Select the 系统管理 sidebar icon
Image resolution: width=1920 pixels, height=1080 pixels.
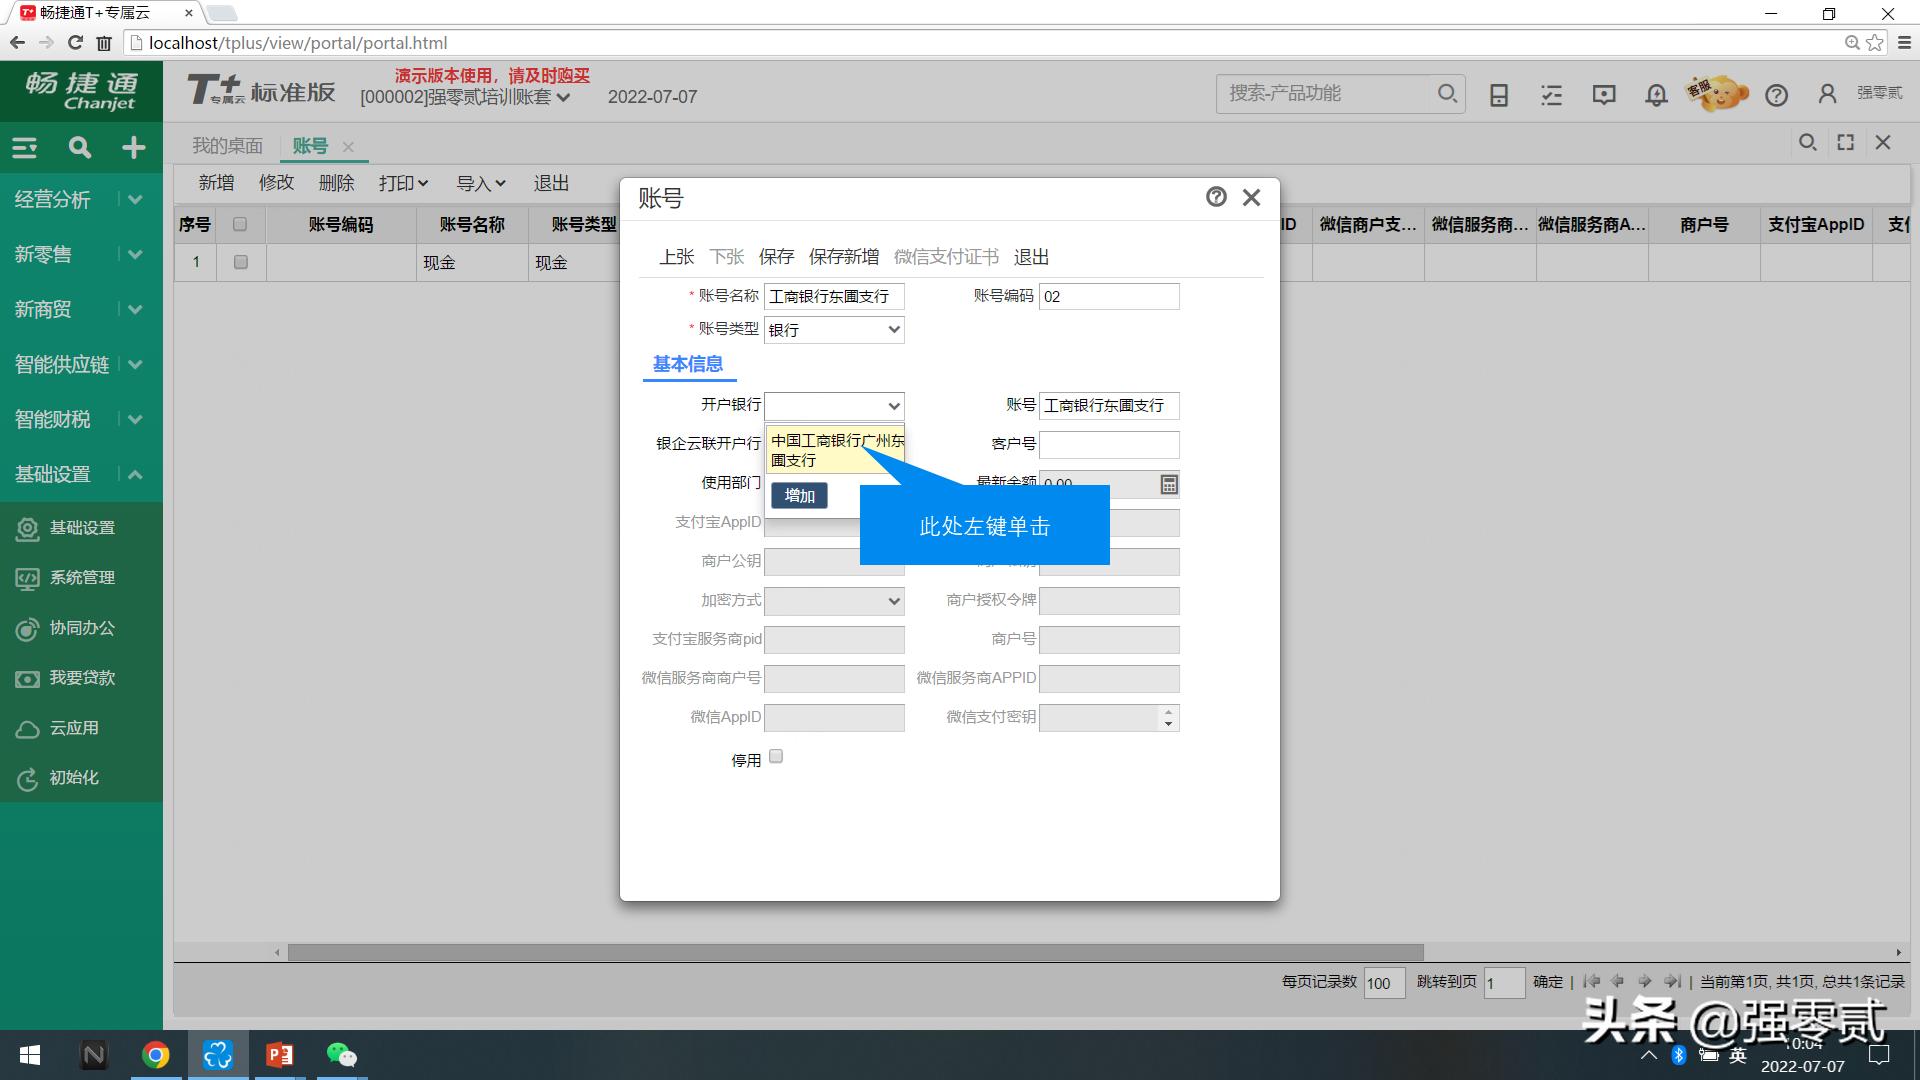(27, 578)
